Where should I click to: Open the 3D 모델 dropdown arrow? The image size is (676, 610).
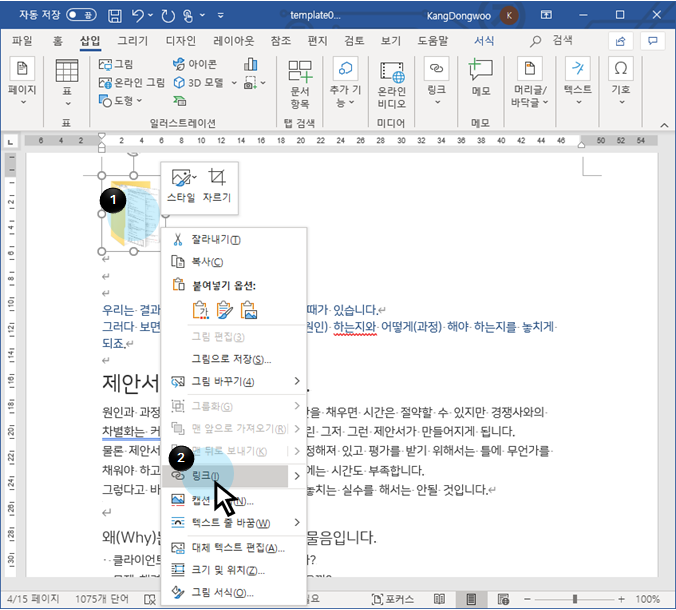(x=234, y=83)
